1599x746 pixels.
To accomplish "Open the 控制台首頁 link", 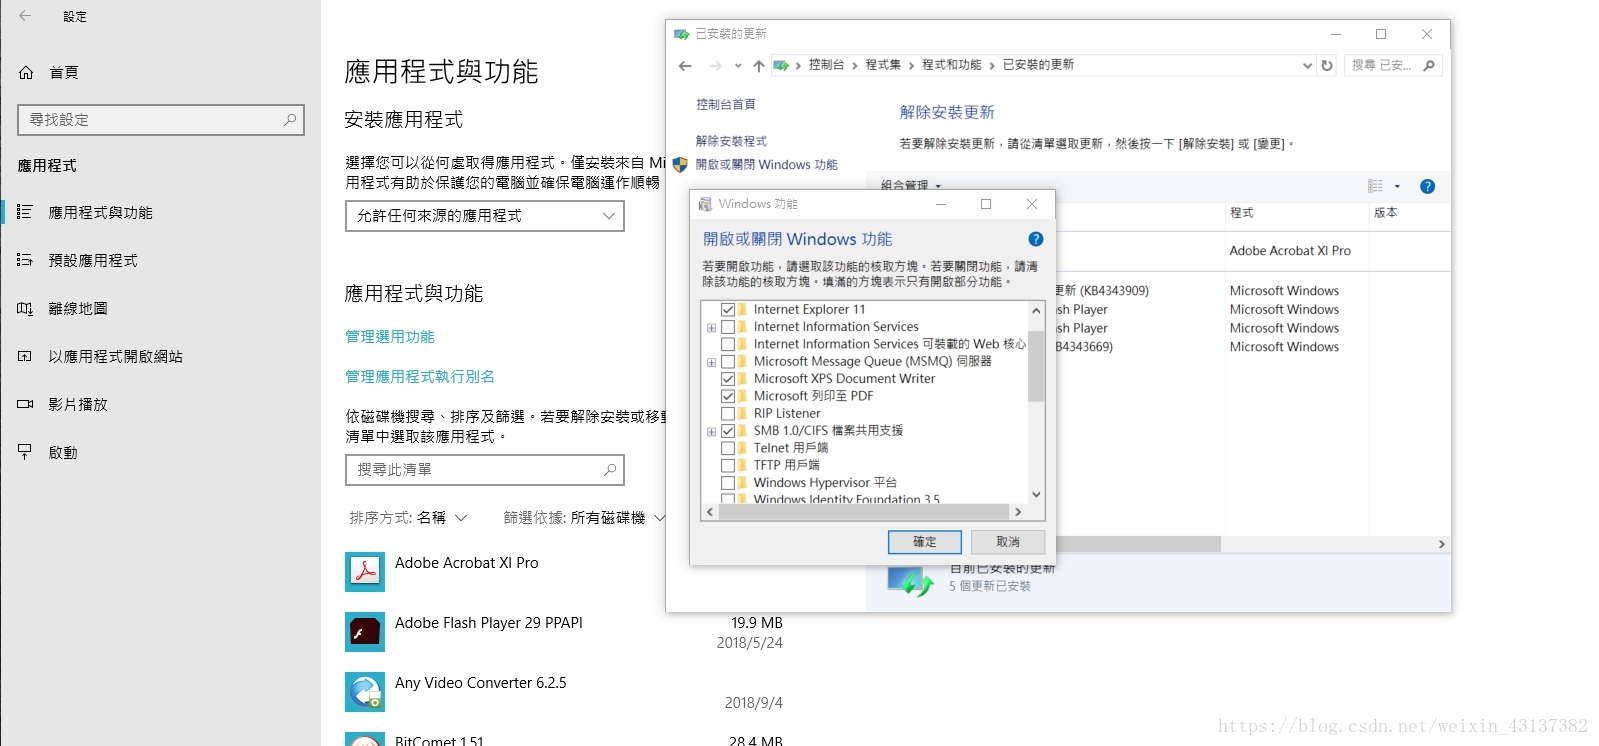I will 726,104.
